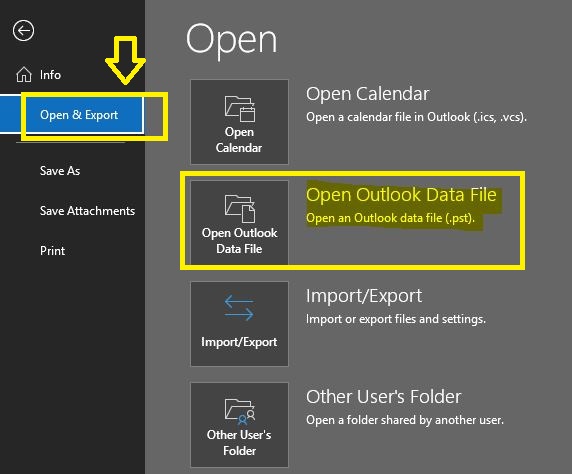
Task: Click the shared folder with users icon
Action: tap(240, 412)
